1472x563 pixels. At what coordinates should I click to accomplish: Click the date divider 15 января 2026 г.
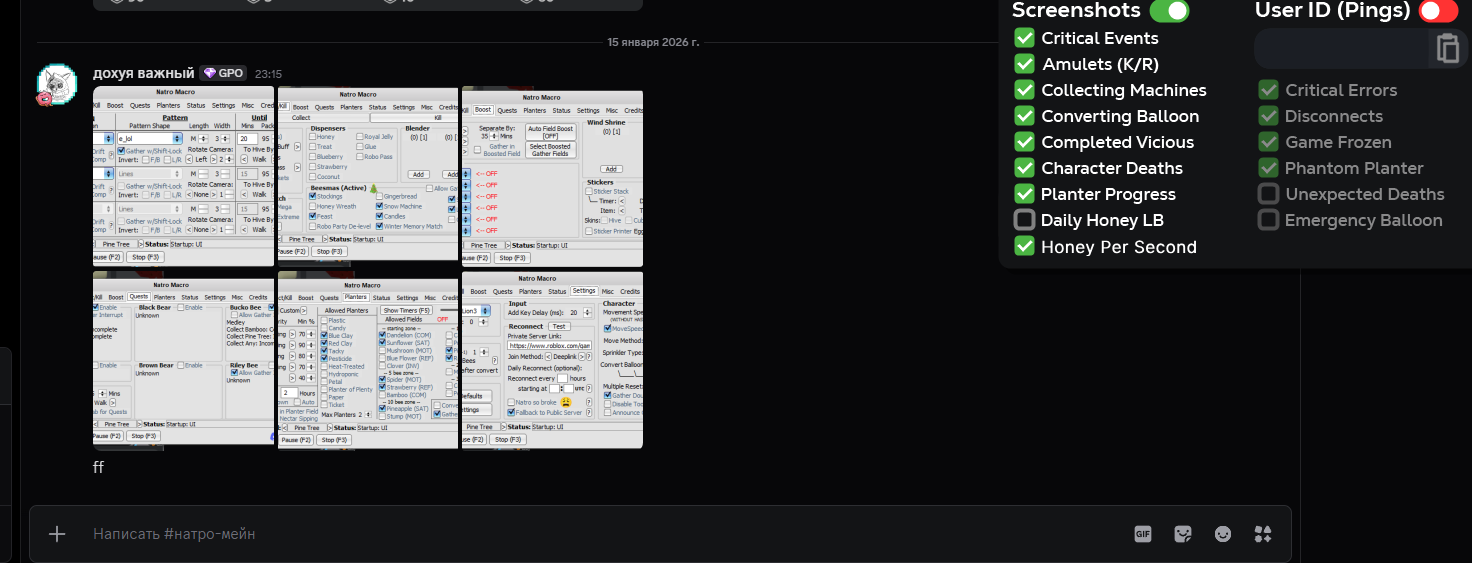coord(653,42)
